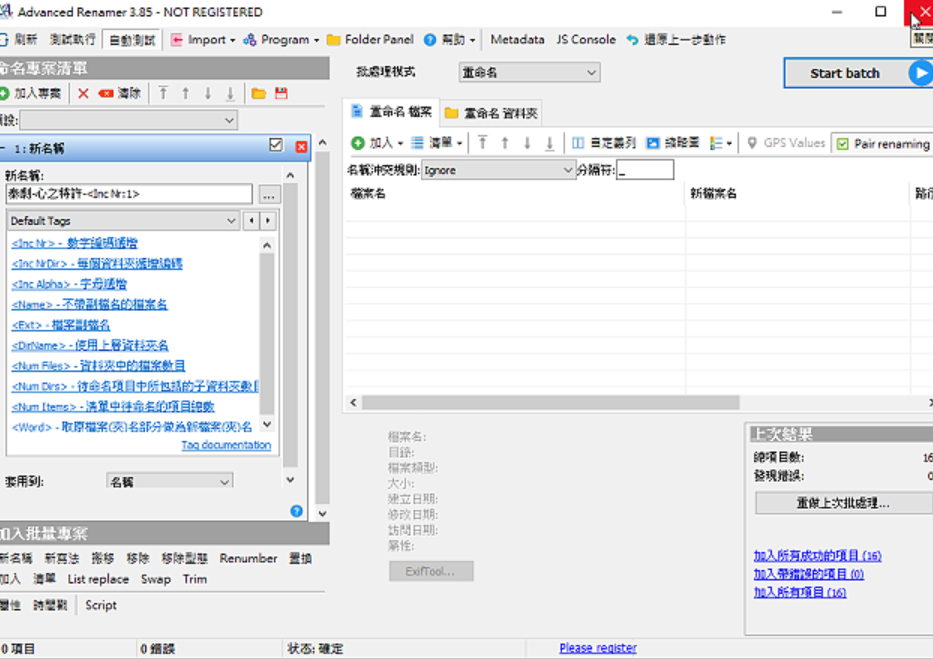Go to the next tag group with right arrow
This screenshot has width=933, height=659.
268,221
